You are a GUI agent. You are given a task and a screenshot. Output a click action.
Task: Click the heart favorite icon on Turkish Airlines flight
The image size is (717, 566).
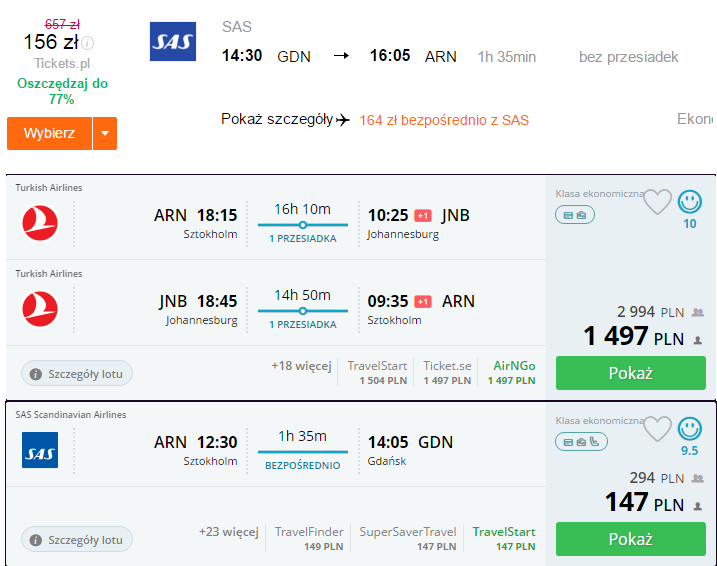(658, 202)
